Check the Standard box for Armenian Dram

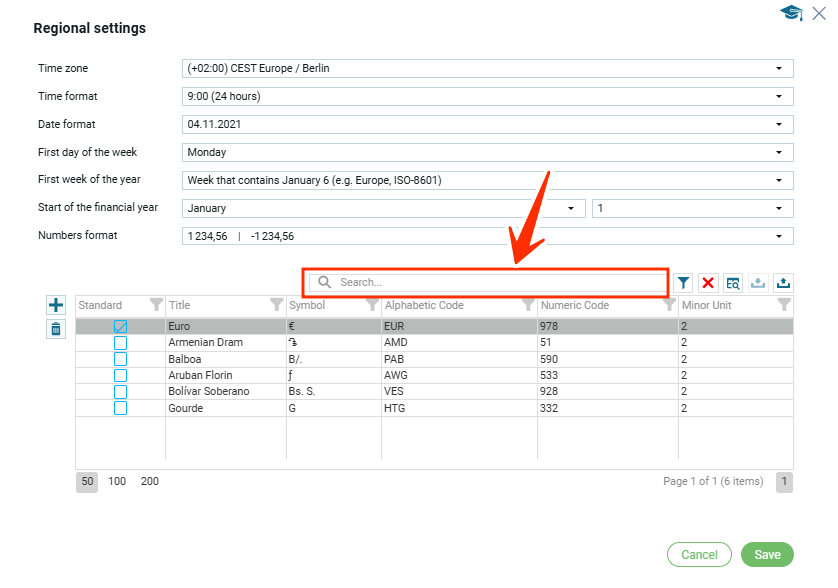pos(120,343)
